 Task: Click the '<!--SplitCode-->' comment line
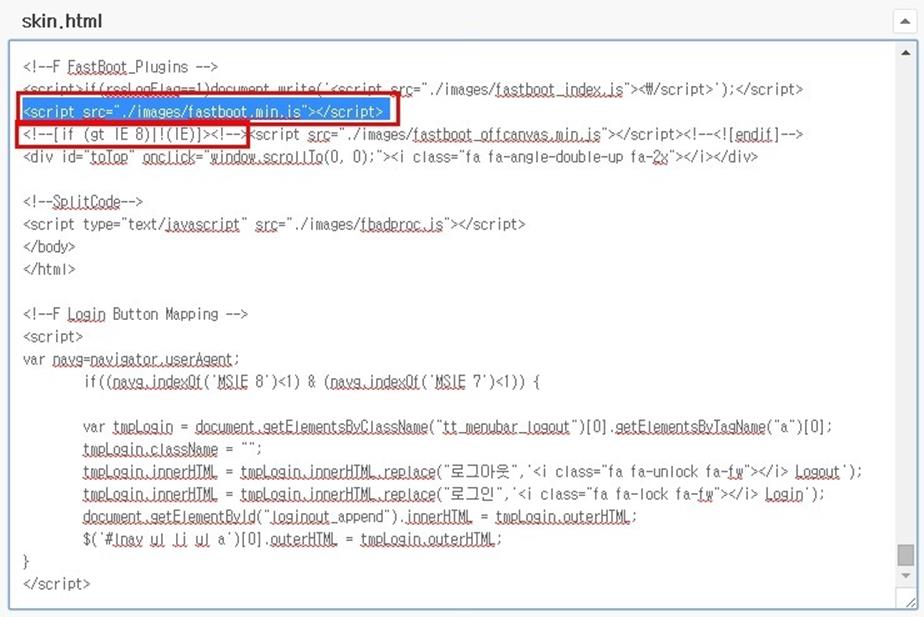click(82, 202)
